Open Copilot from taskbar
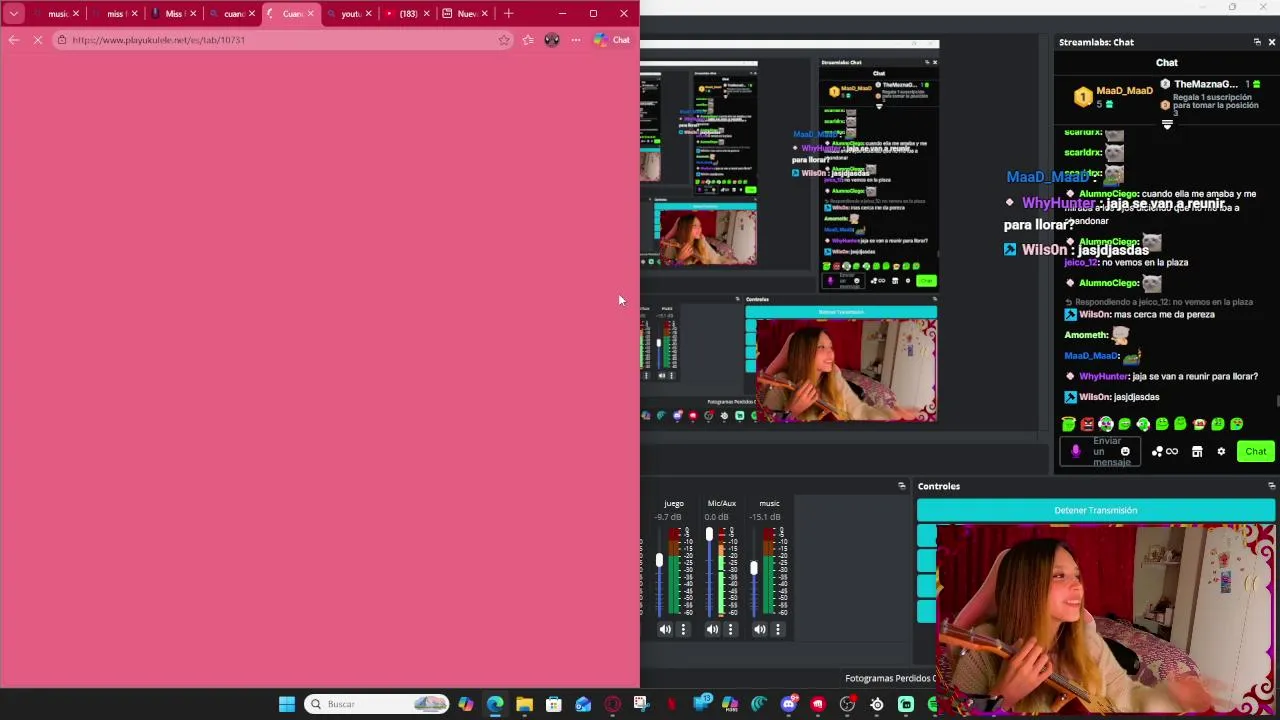 click(x=466, y=704)
